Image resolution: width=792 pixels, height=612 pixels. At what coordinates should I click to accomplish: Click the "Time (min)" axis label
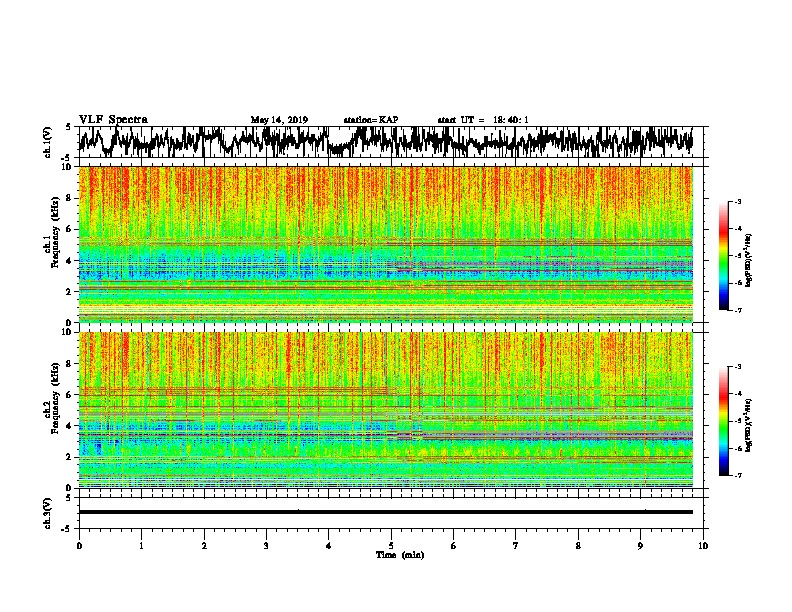point(400,555)
